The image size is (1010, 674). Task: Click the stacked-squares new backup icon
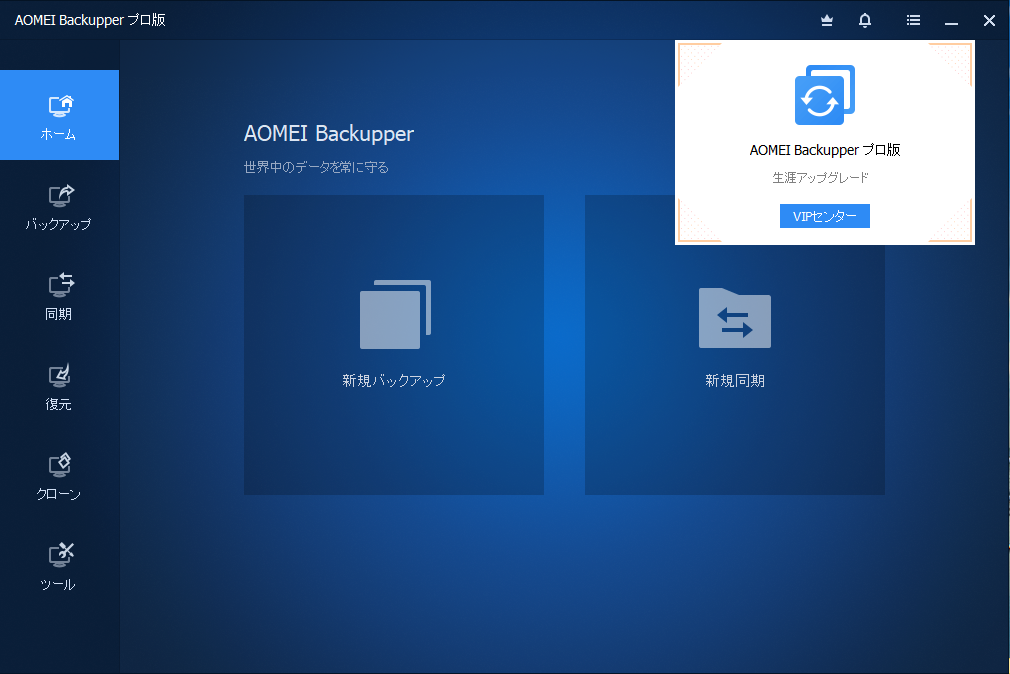point(395,314)
